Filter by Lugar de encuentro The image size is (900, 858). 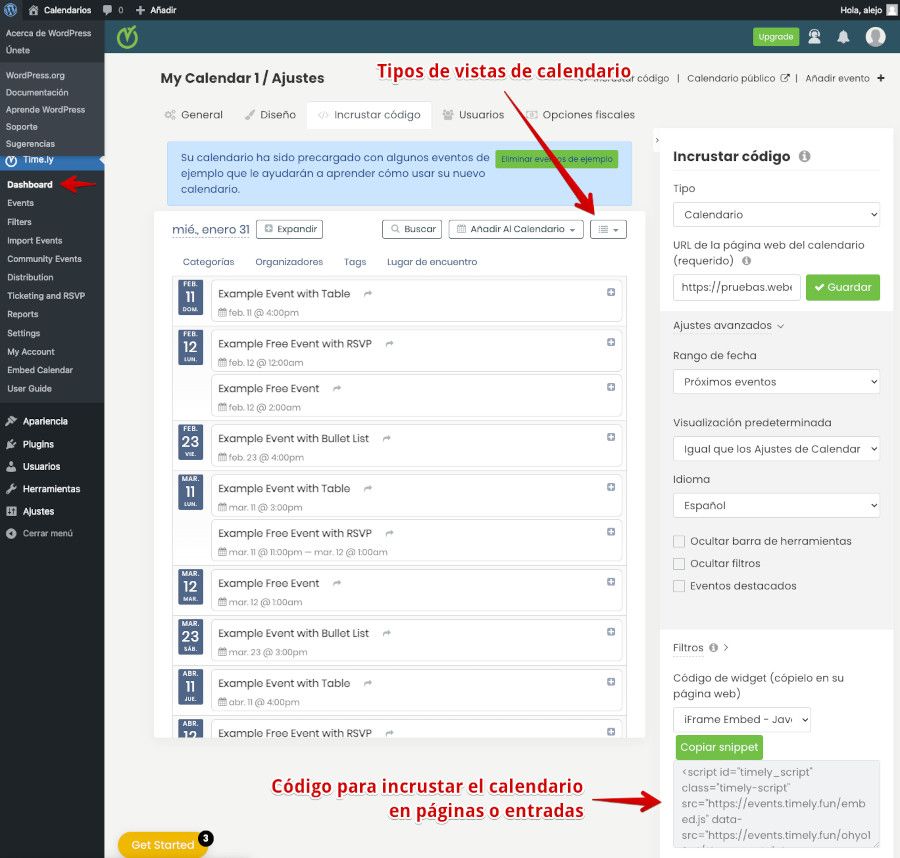[x=432, y=262]
